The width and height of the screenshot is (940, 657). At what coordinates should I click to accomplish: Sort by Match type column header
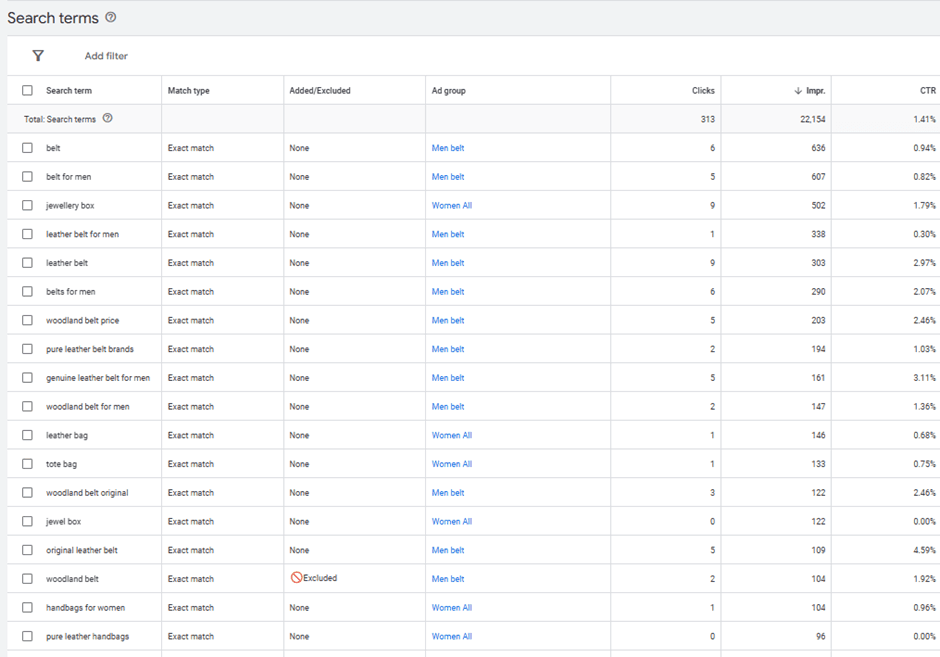pos(189,91)
